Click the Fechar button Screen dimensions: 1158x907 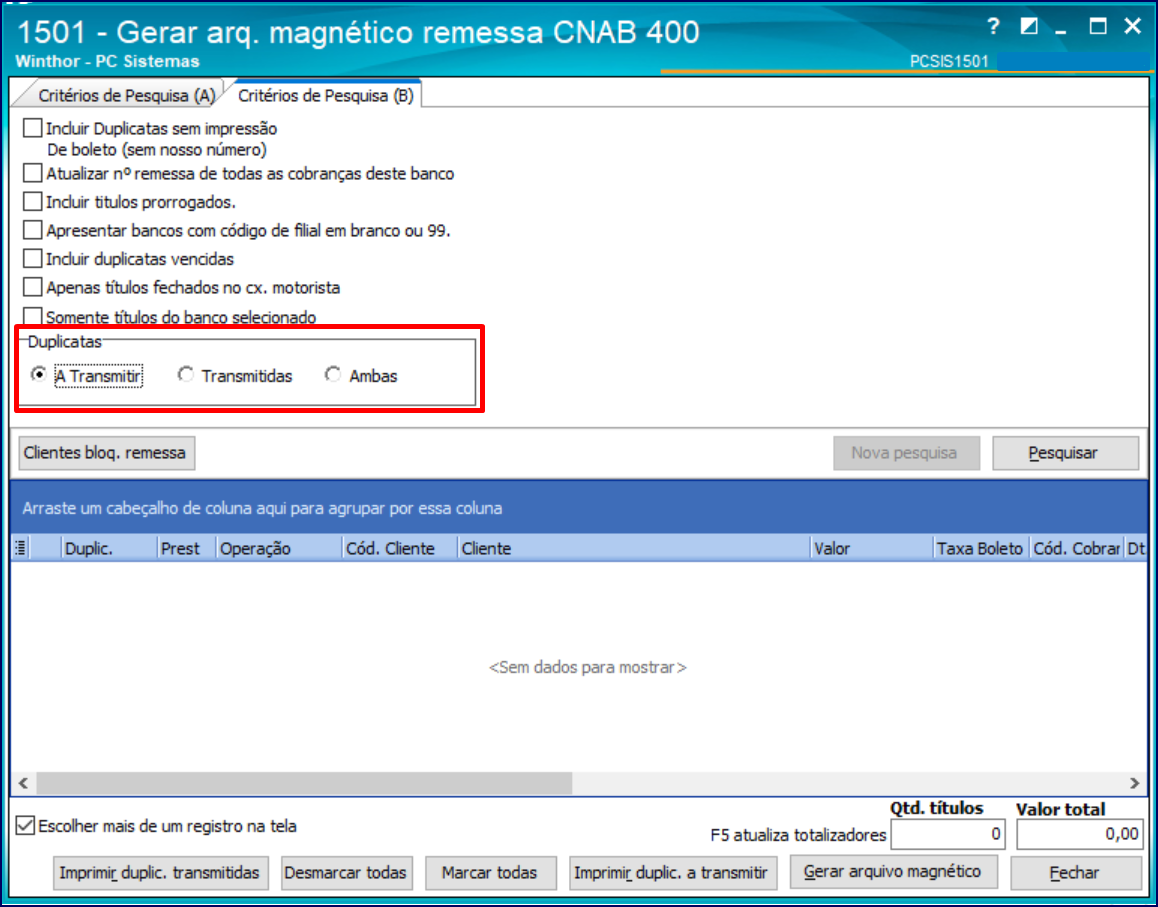click(x=1076, y=873)
